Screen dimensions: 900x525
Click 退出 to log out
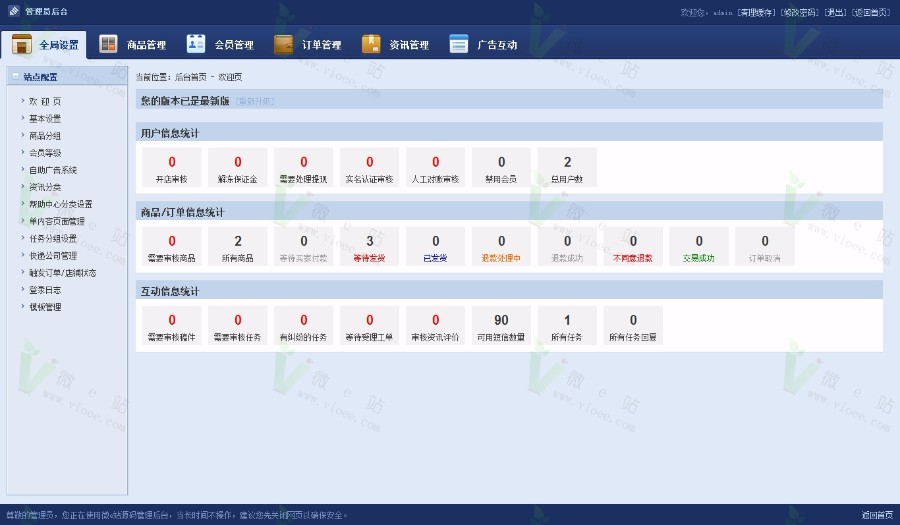point(835,12)
